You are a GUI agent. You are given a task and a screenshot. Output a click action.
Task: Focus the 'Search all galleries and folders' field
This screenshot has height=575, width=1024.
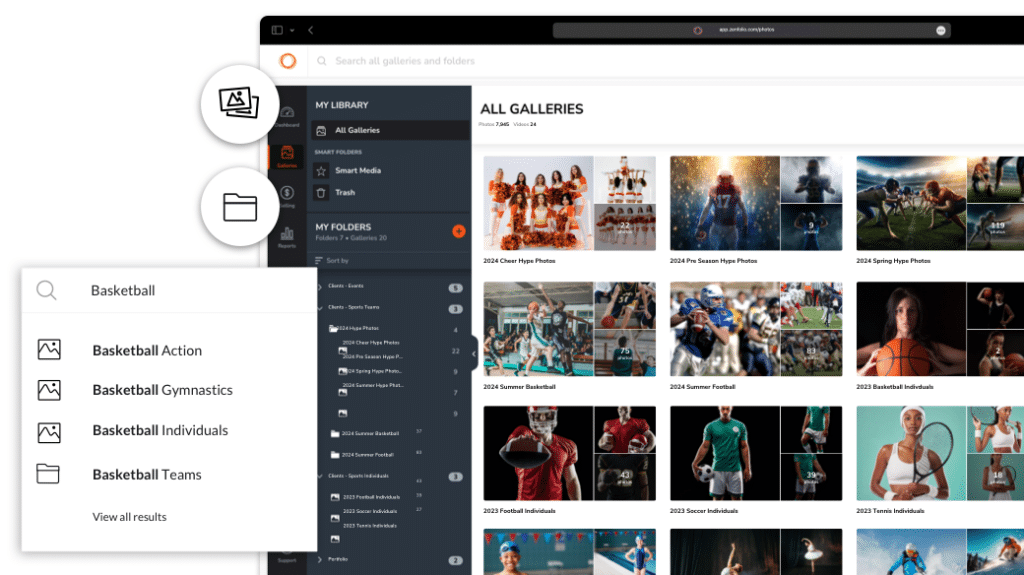point(405,61)
